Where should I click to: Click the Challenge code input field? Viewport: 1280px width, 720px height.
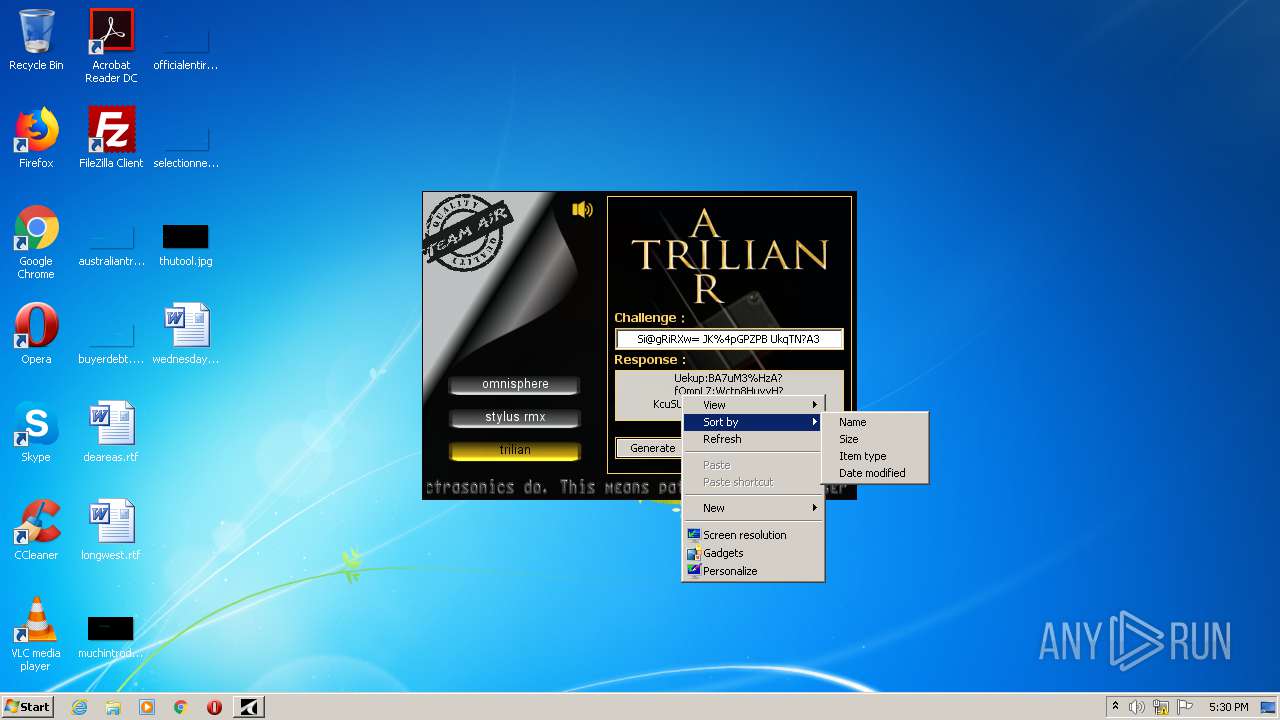(x=729, y=339)
